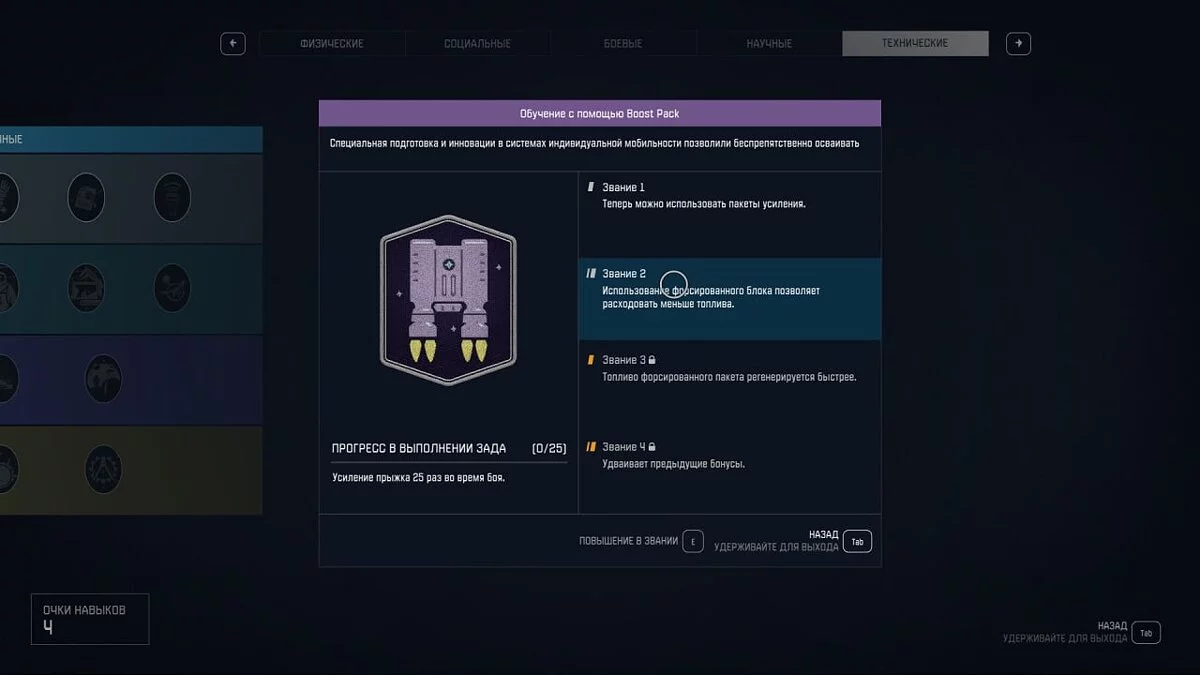Click Tab key icon inside skill panel
Screen dimensions: 1200x675
857,541
